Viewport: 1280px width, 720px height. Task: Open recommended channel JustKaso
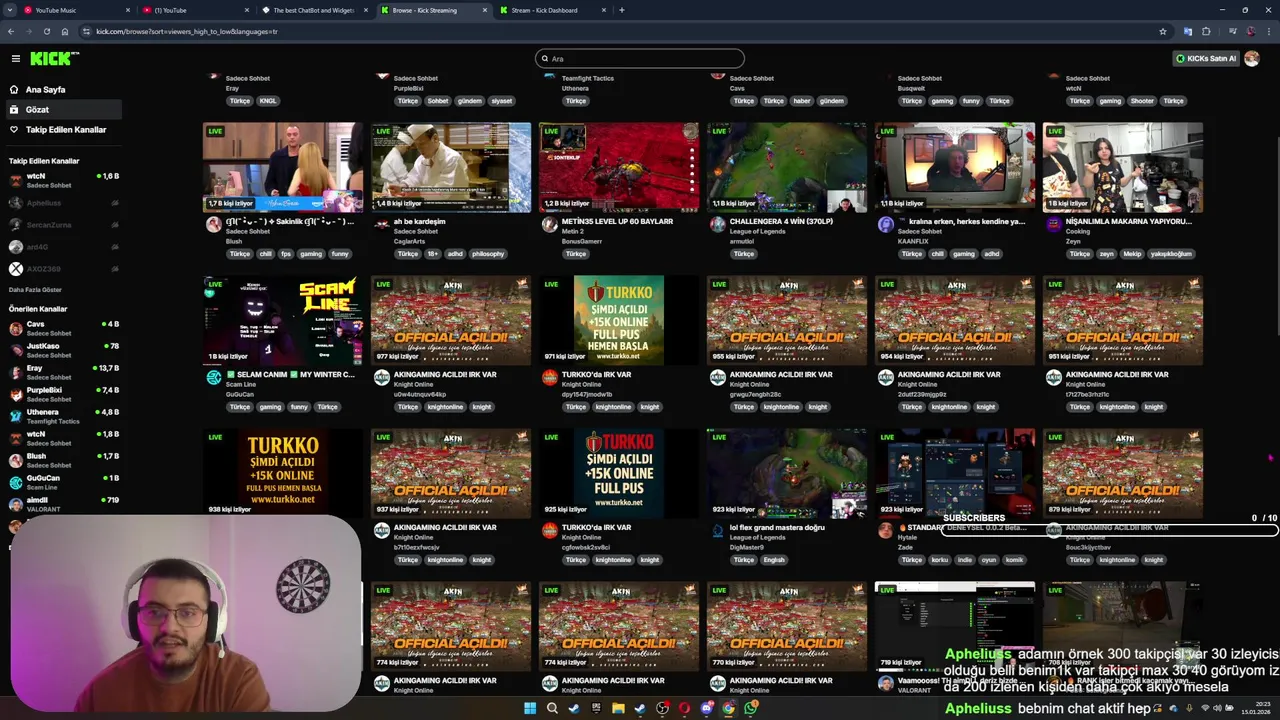click(x=64, y=350)
